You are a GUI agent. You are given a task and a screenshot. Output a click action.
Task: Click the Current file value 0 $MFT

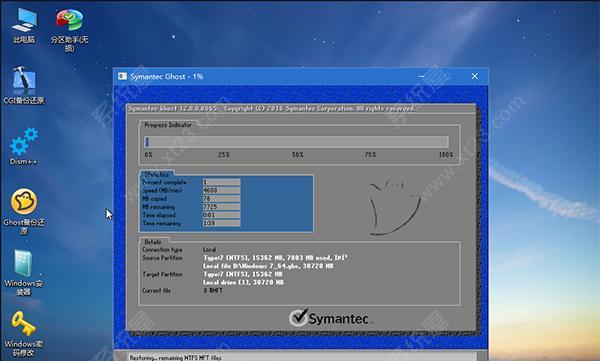pyautogui.click(x=213, y=291)
